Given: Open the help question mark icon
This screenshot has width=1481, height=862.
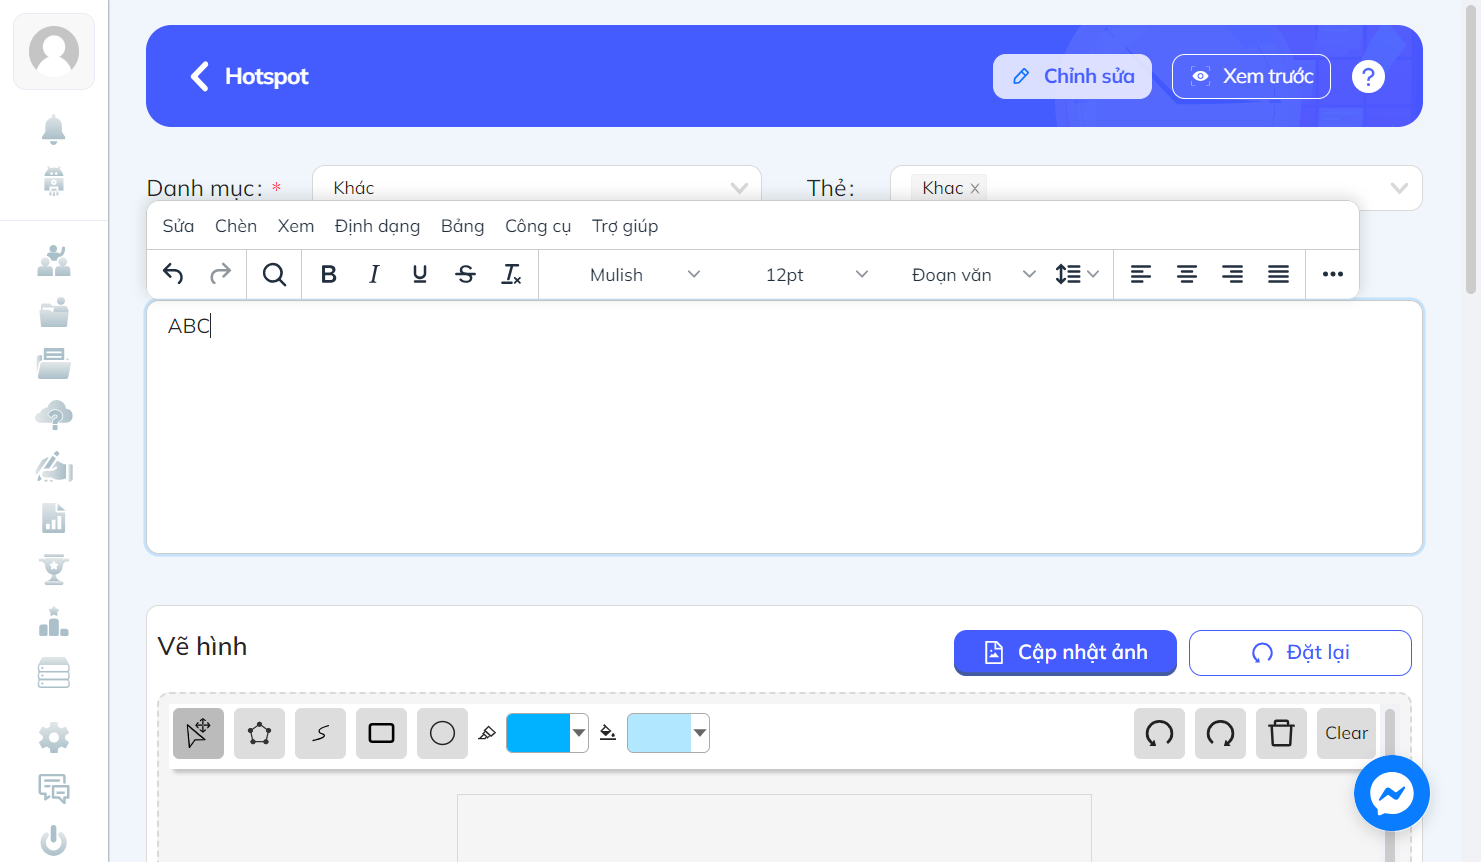Looking at the screenshot, I should 1368,76.
